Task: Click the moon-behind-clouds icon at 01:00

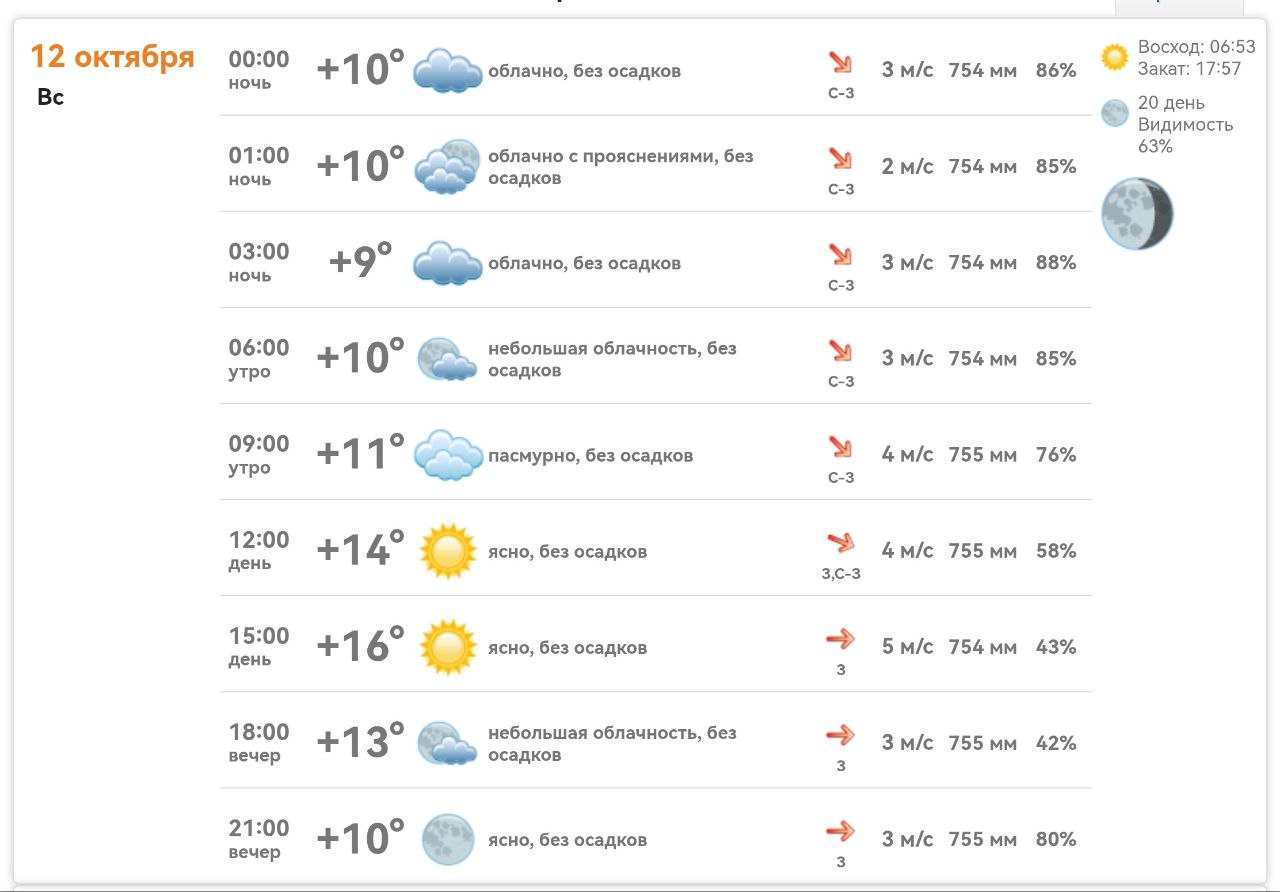Action: click(x=448, y=167)
